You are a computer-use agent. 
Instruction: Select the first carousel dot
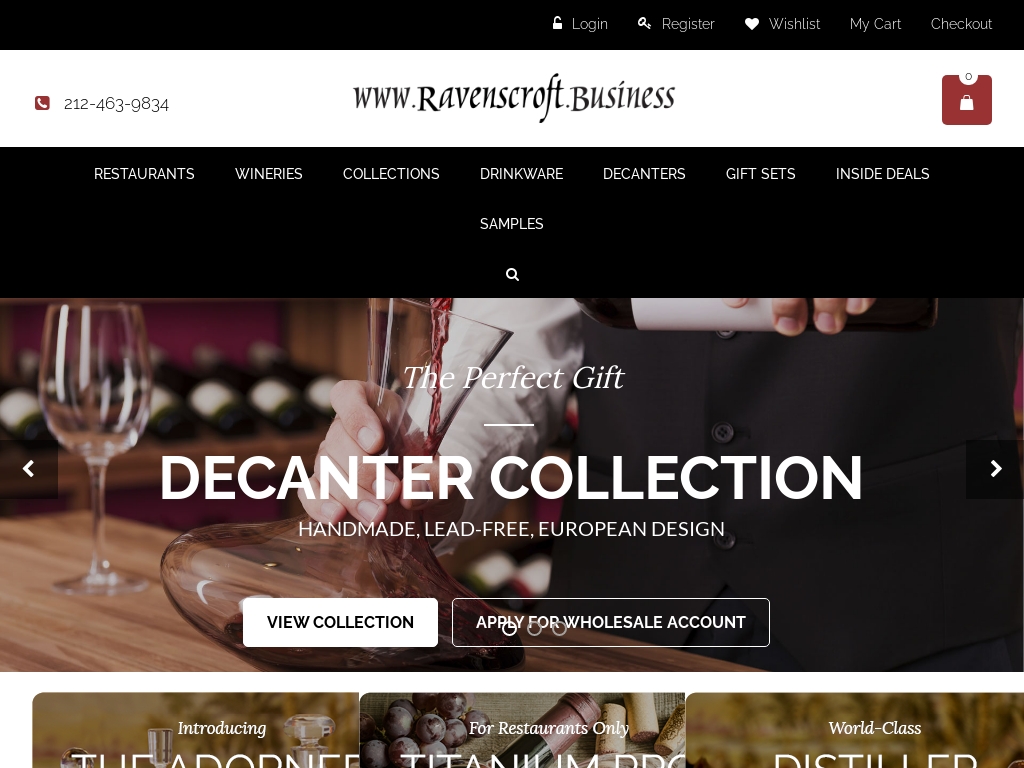pyautogui.click(x=509, y=628)
